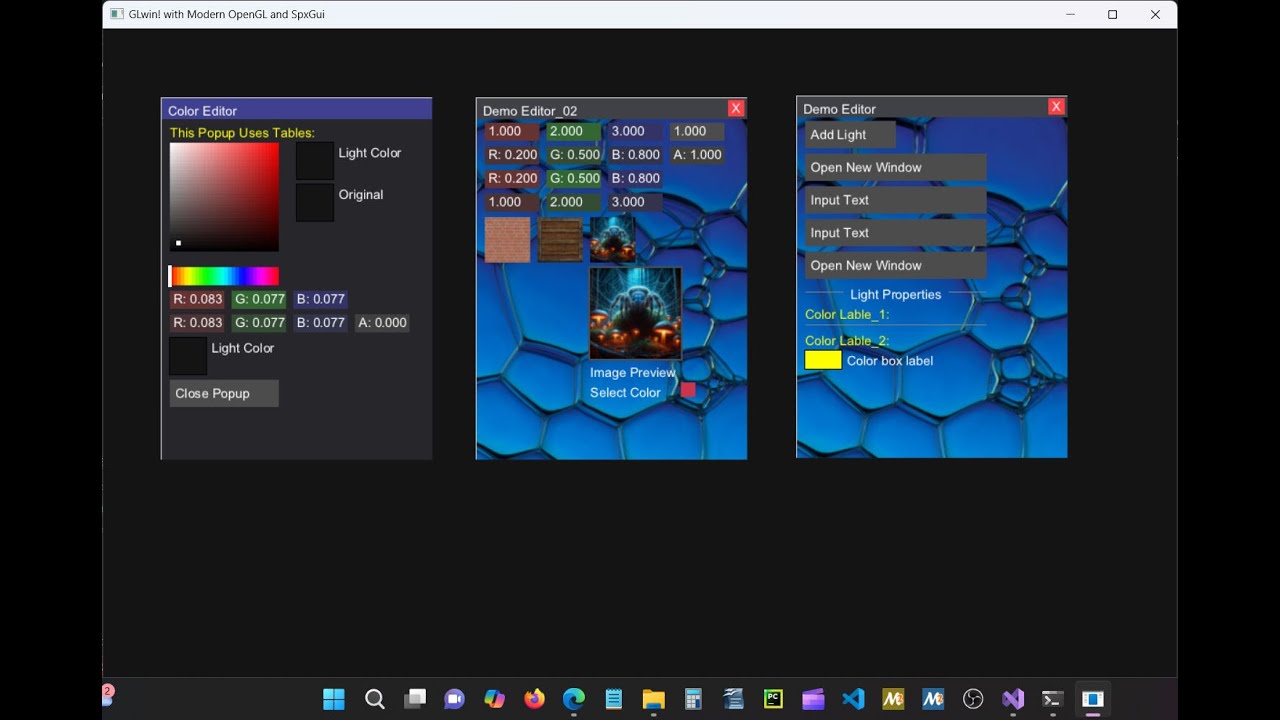Click the large spider image preview
Viewport: 1280px width, 720px height.
click(636, 312)
